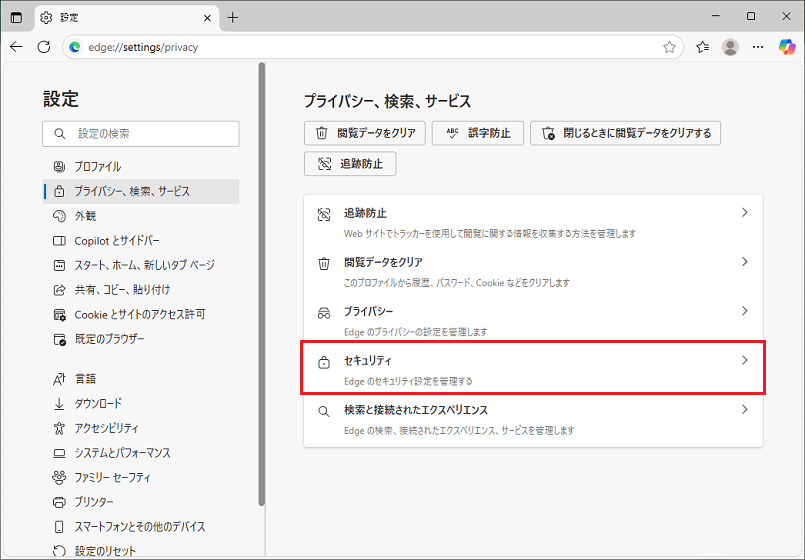This screenshot has height=560, width=805.
Task: Select プライバシー、検索、サービス in sidebar
Action: coord(141,191)
